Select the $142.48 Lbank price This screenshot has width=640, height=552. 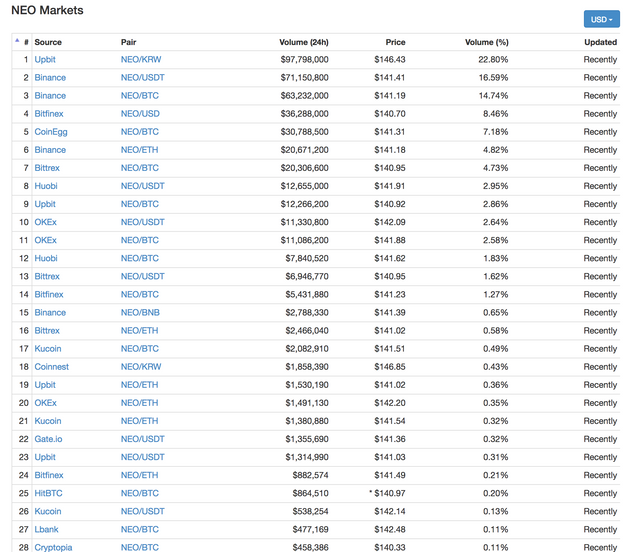click(390, 529)
